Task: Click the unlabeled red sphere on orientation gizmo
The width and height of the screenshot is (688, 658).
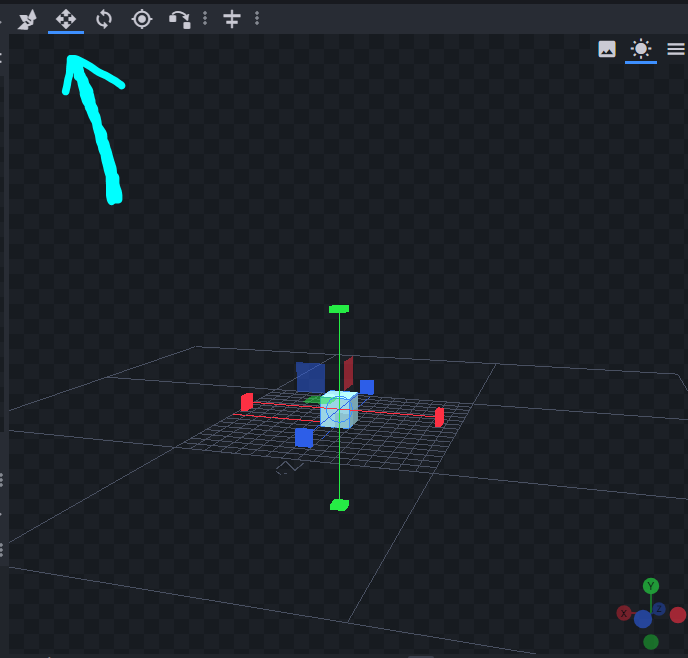Action: click(x=677, y=615)
